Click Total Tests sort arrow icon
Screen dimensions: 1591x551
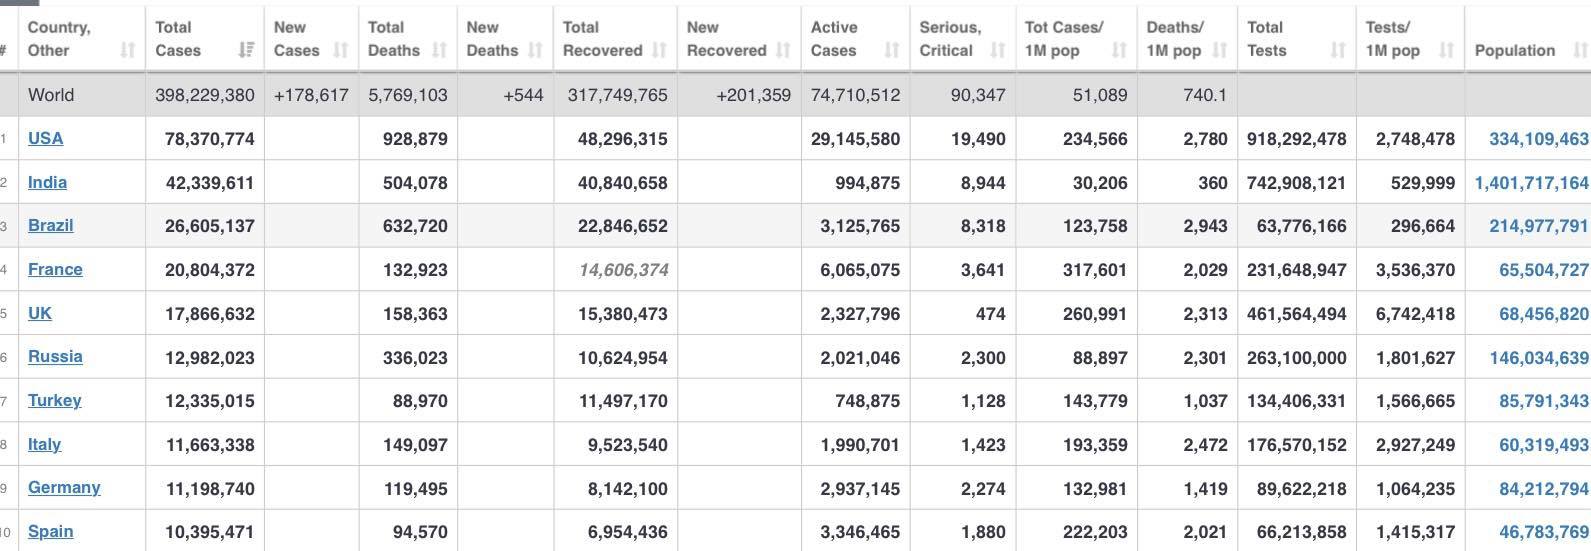pos(1338,50)
